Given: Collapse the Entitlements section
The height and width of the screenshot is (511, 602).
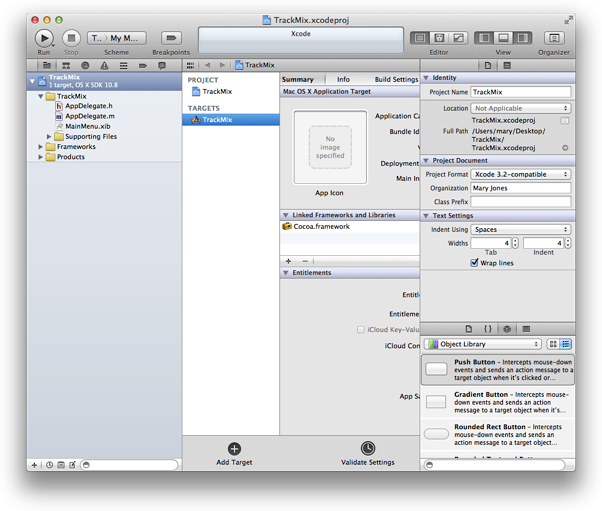Looking at the screenshot, I should pyautogui.click(x=285, y=273).
